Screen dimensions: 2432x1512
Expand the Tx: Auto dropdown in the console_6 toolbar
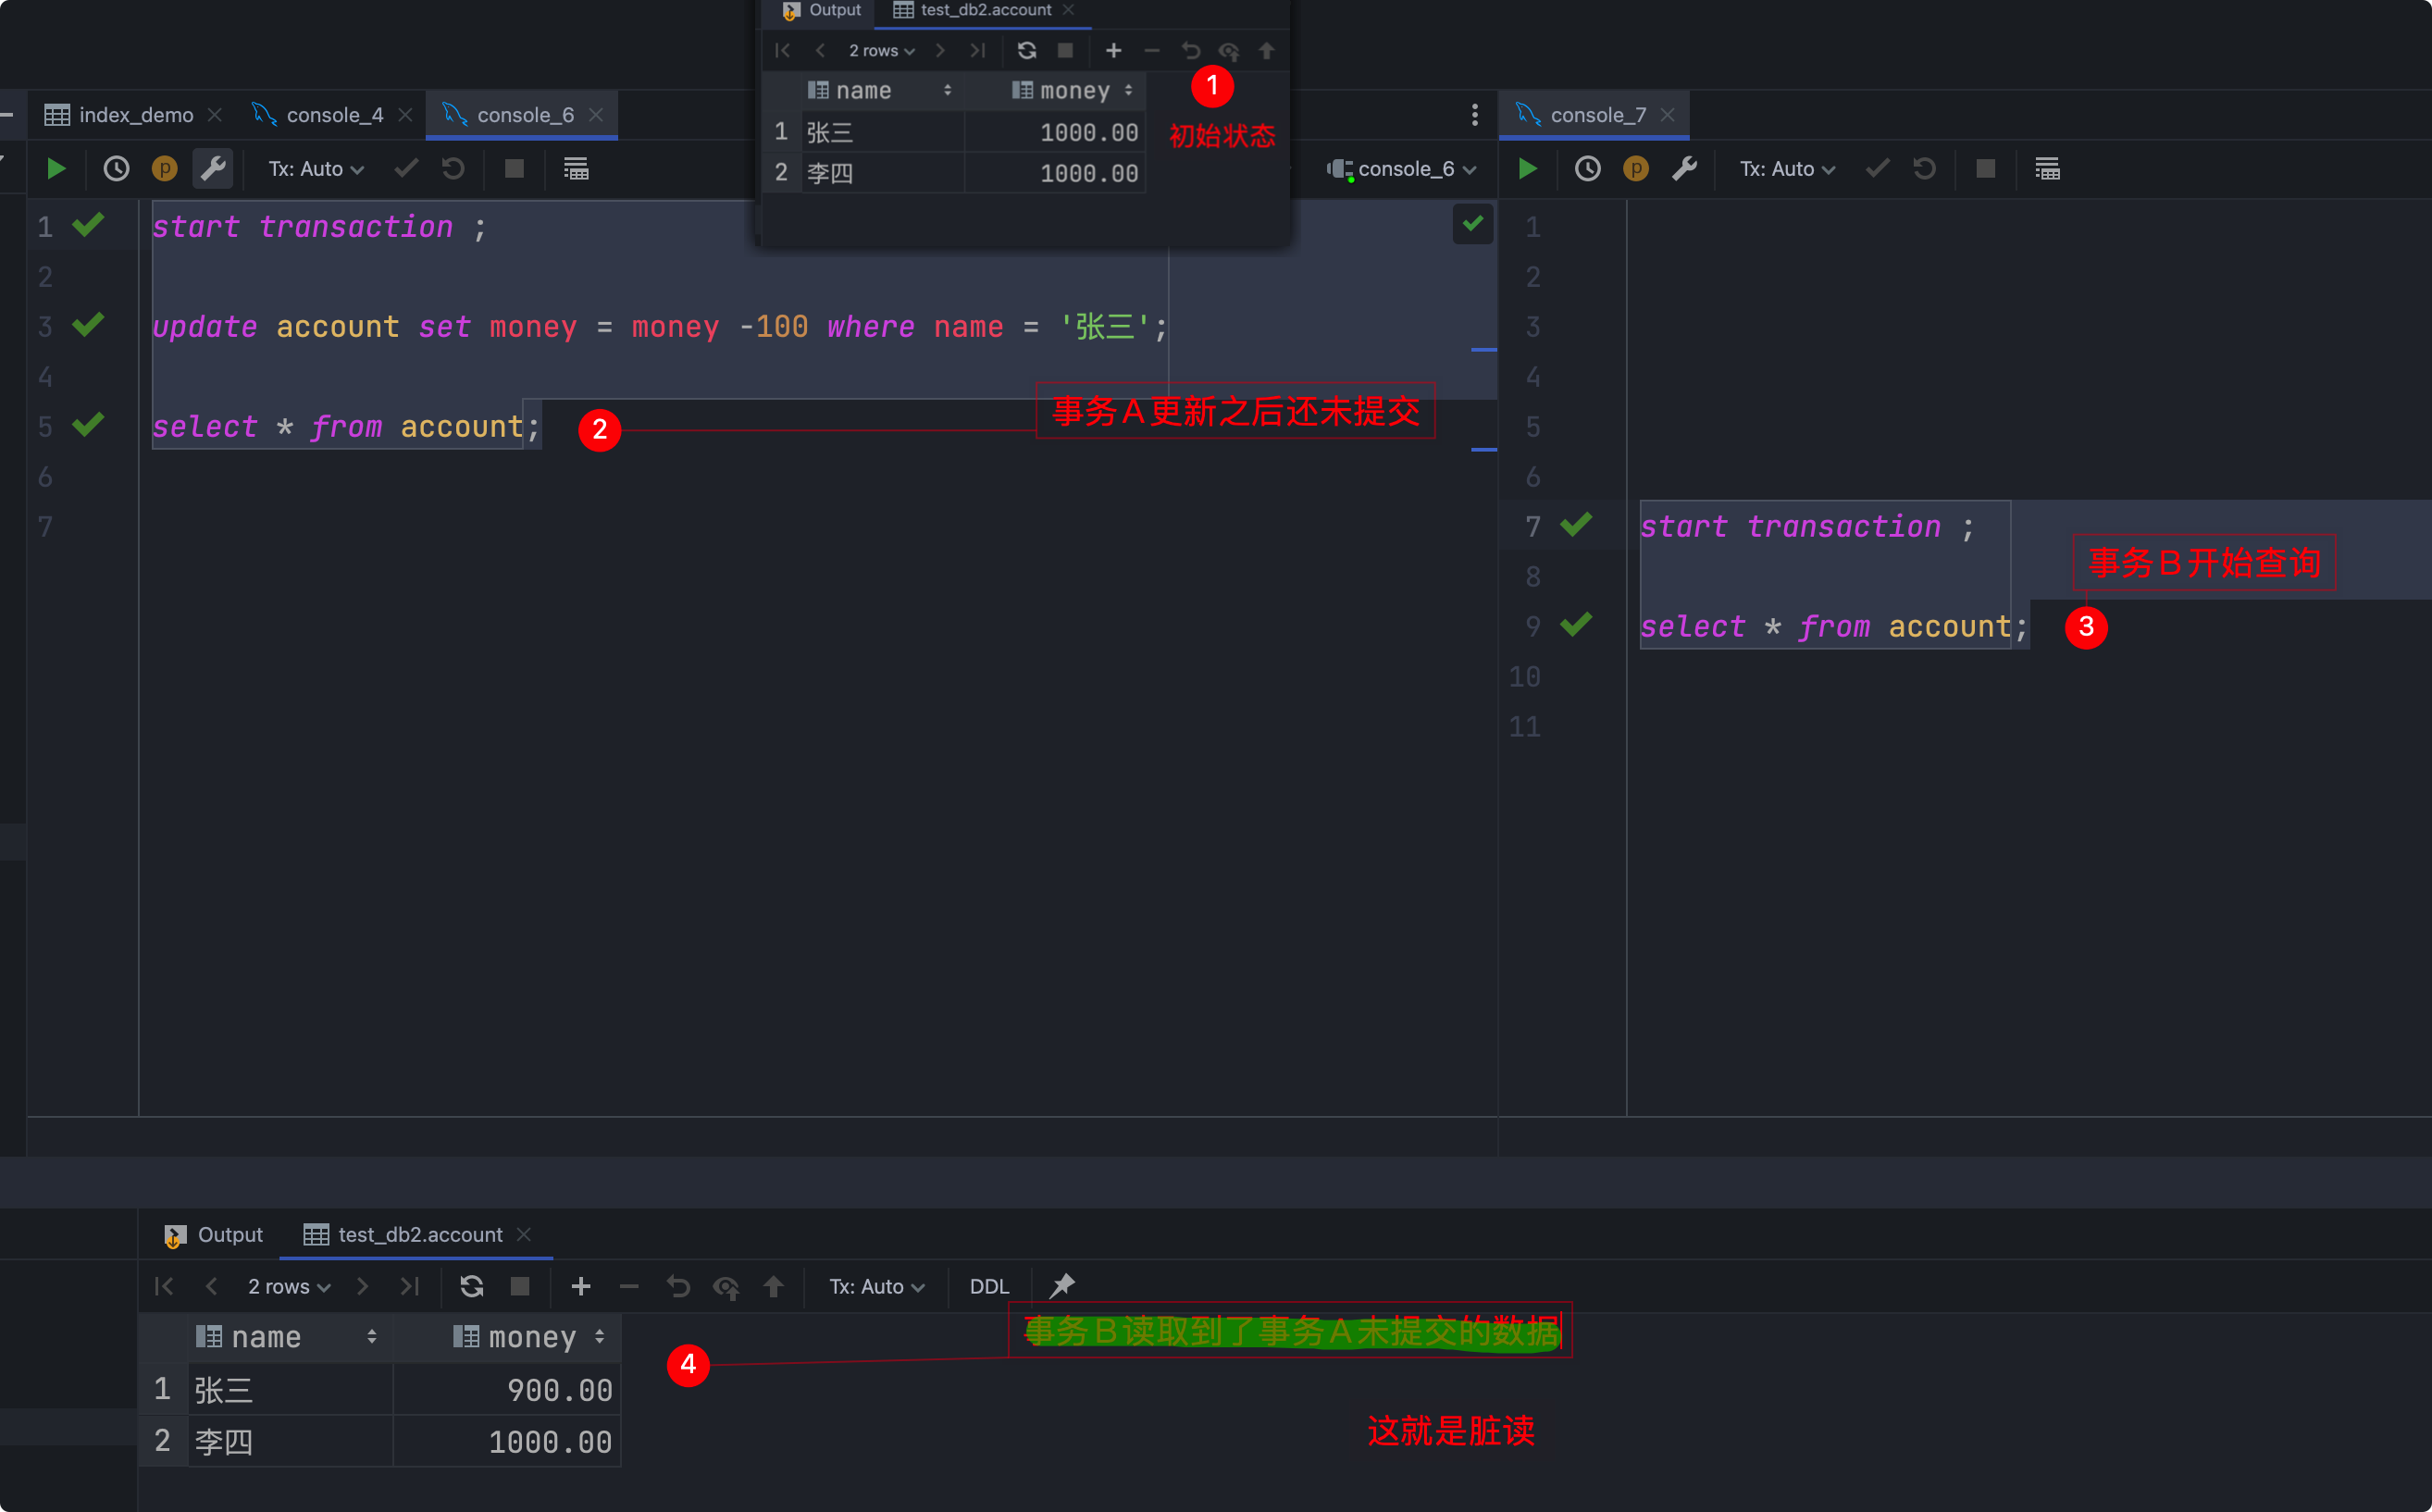(316, 169)
